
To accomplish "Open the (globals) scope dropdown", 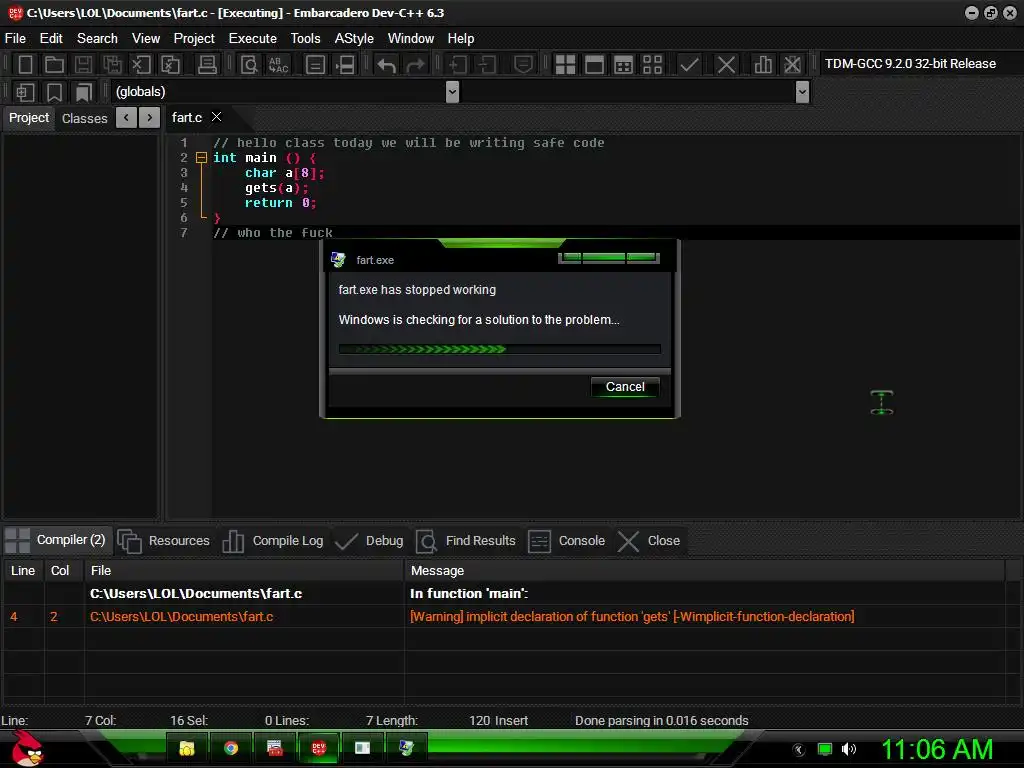I will click(x=452, y=91).
